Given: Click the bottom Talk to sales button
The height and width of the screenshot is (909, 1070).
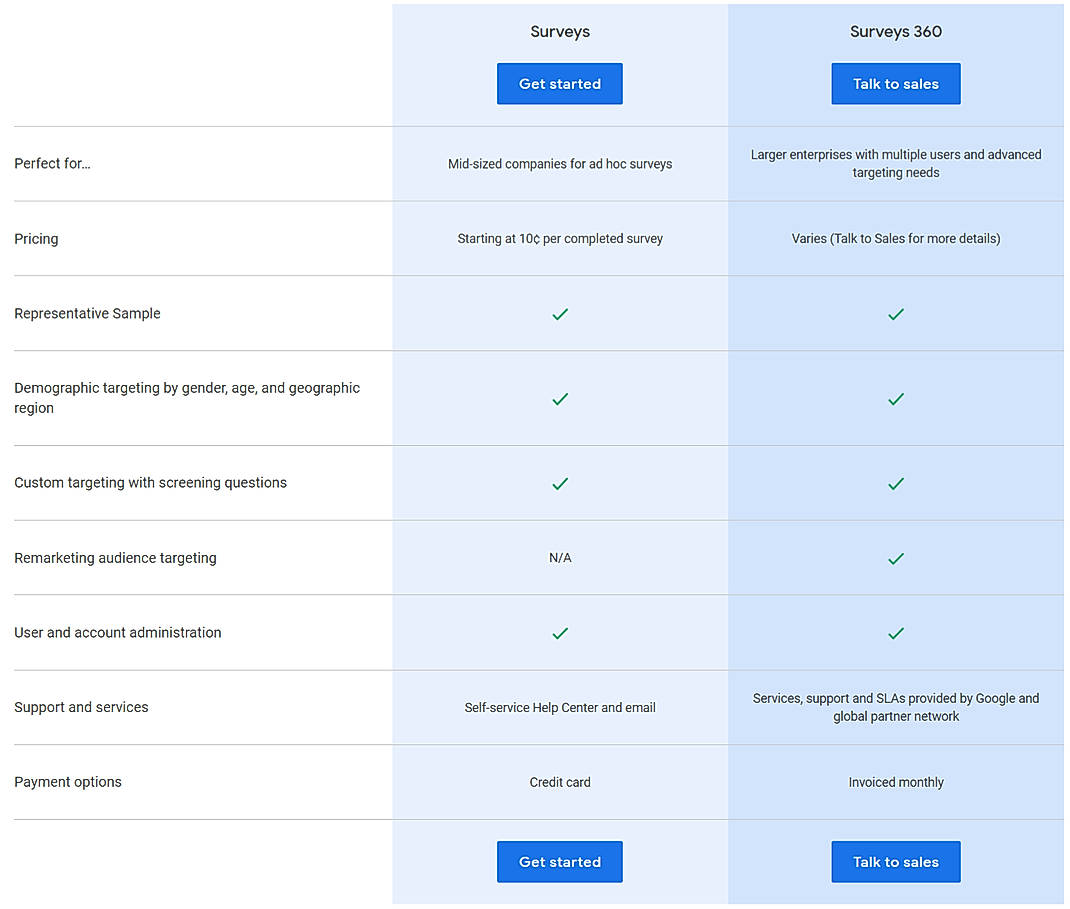Looking at the screenshot, I should pos(895,862).
